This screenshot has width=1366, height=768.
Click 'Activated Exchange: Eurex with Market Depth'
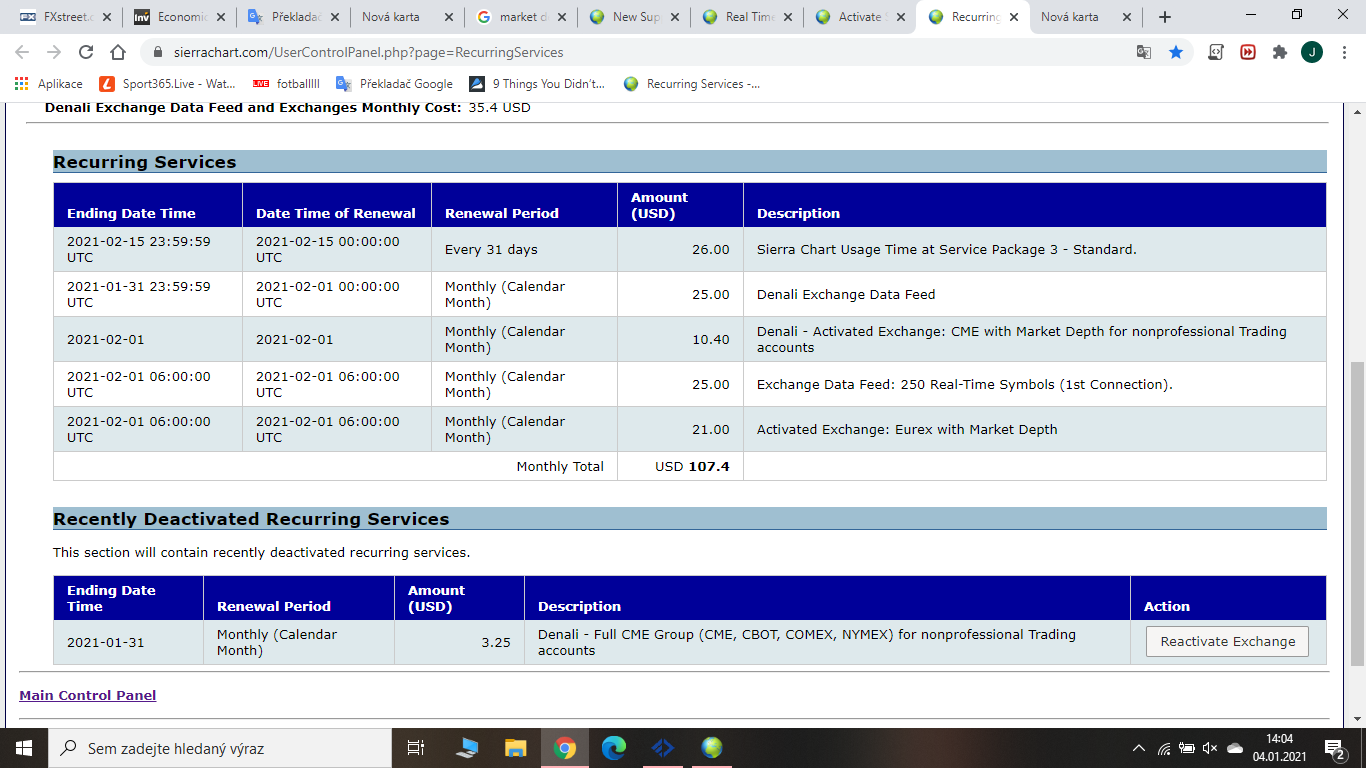pyautogui.click(x=907, y=430)
